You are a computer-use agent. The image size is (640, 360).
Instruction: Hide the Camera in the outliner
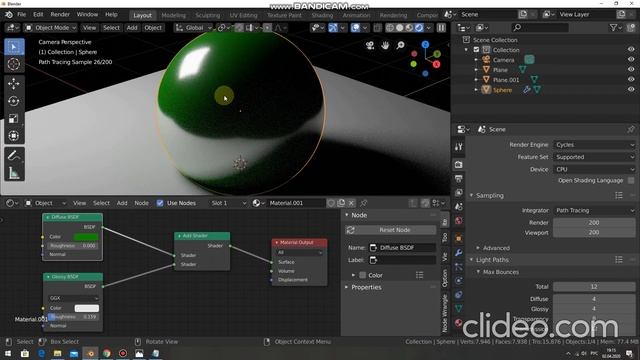pos(631,60)
